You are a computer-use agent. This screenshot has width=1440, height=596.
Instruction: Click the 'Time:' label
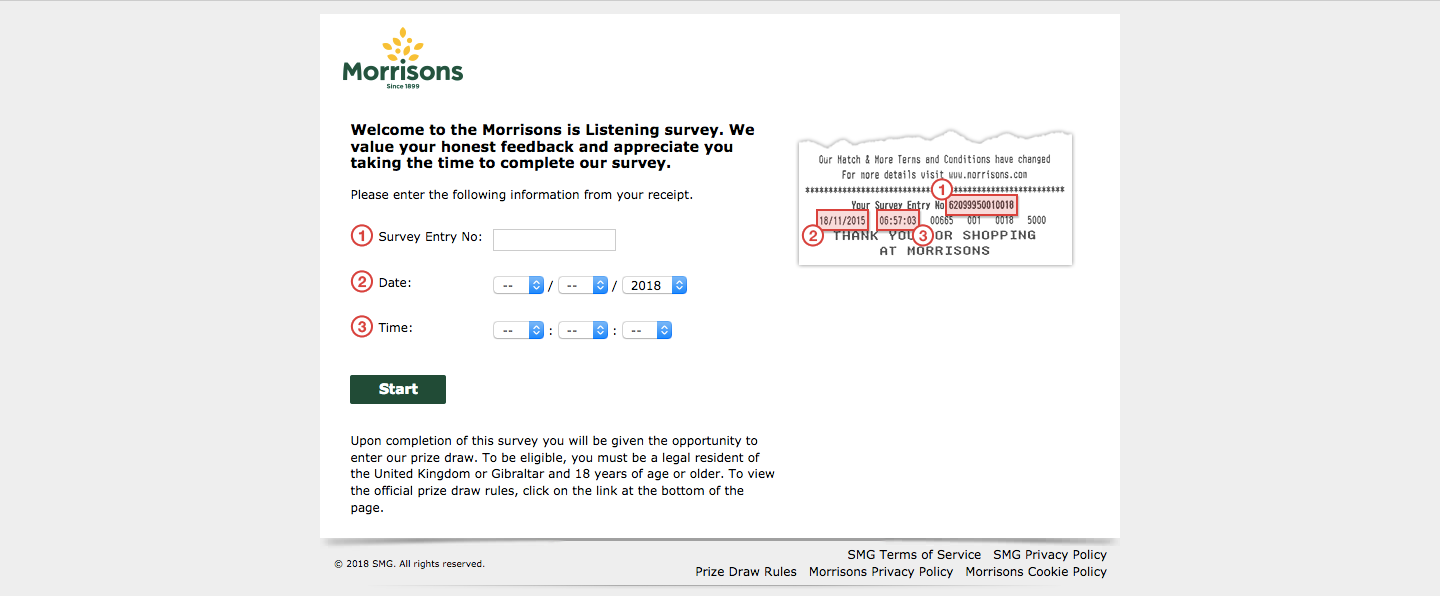pyautogui.click(x=395, y=327)
